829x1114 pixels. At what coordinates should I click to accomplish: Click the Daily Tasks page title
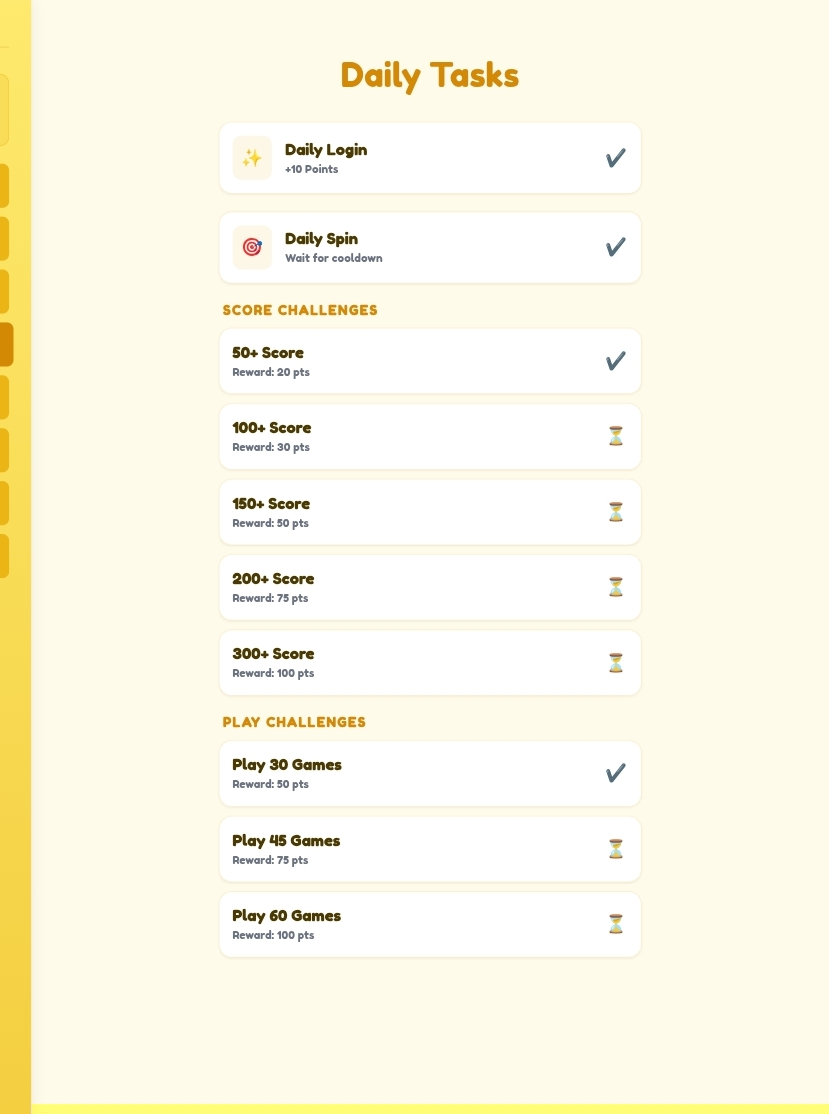tap(430, 75)
